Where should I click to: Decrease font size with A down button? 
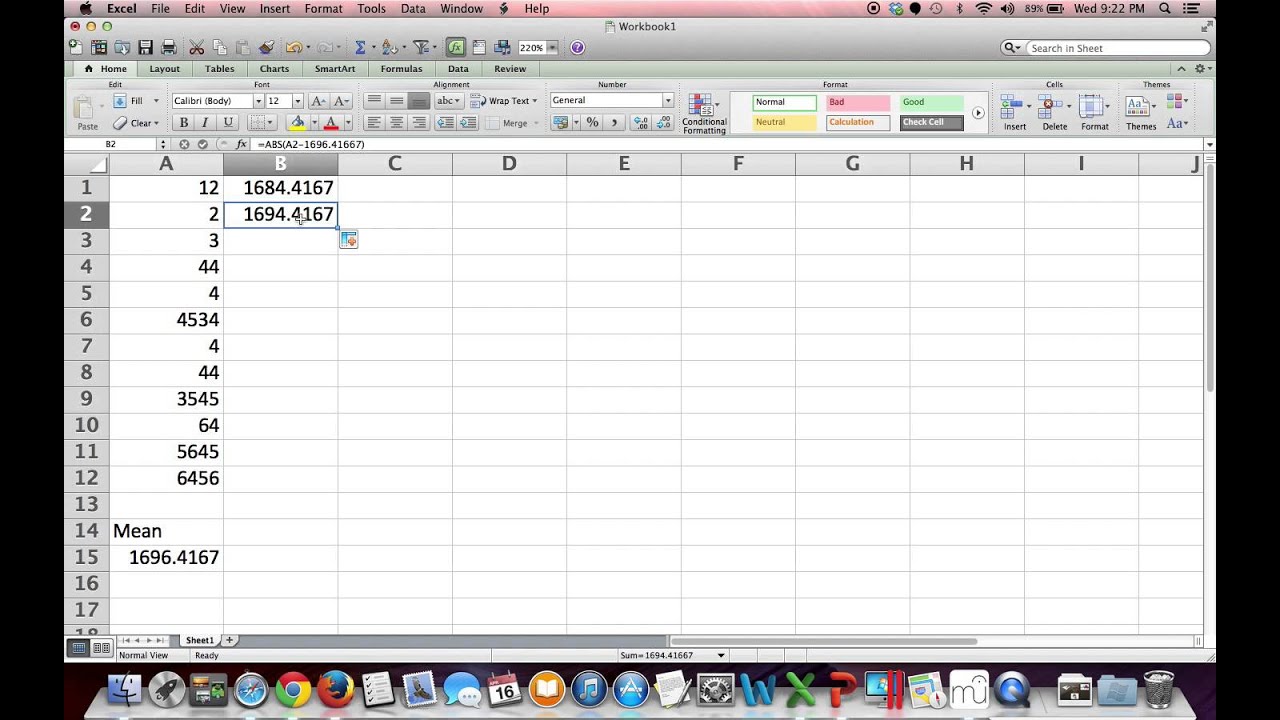pyautogui.click(x=340, y=101)
